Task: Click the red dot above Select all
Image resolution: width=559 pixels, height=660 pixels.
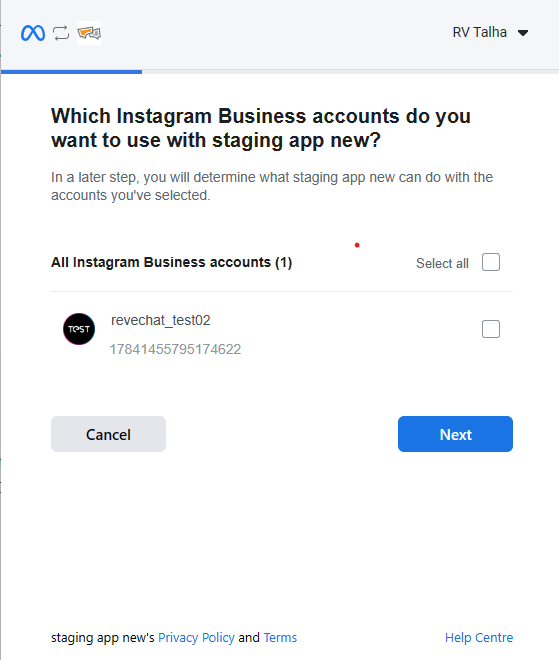Action: tap(357, 245)
